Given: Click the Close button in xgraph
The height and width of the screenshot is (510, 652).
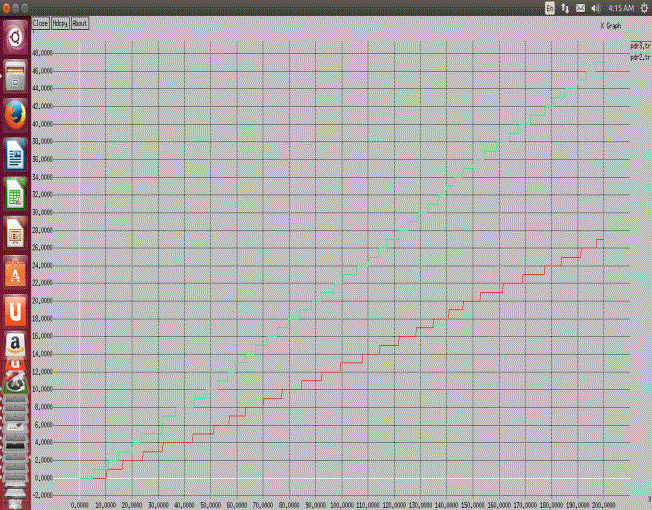Looking at the screenshot, I should pos(40,22).
